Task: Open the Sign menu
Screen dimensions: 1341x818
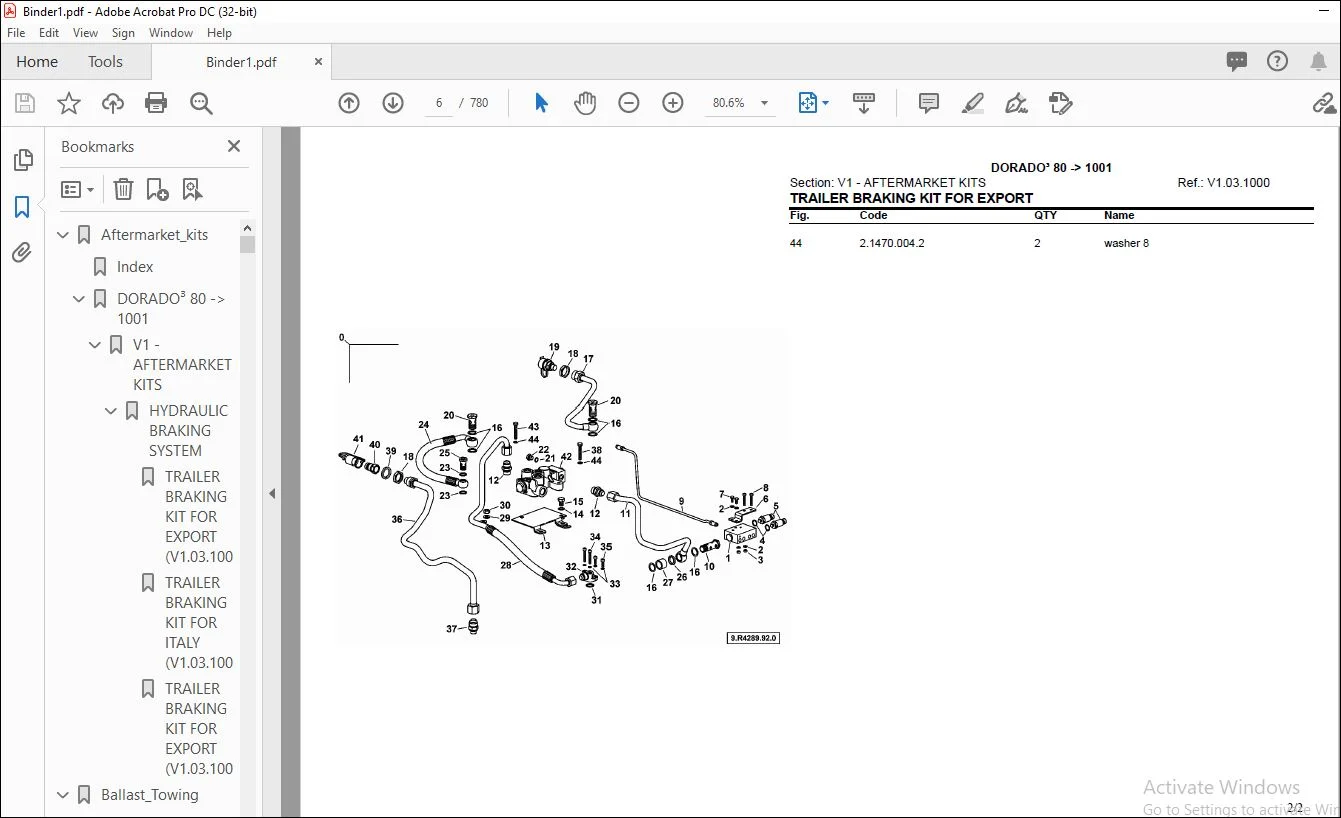Action: tap(123, 33)
